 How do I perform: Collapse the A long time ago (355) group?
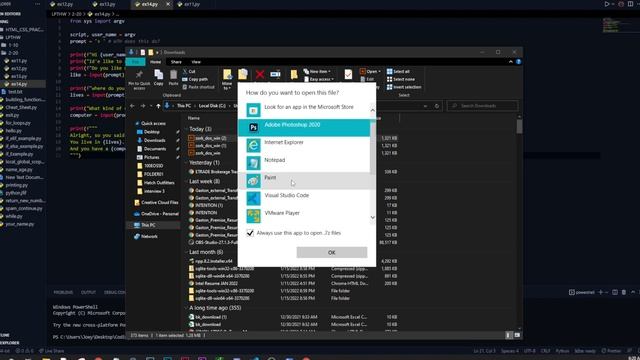[186, 308]
